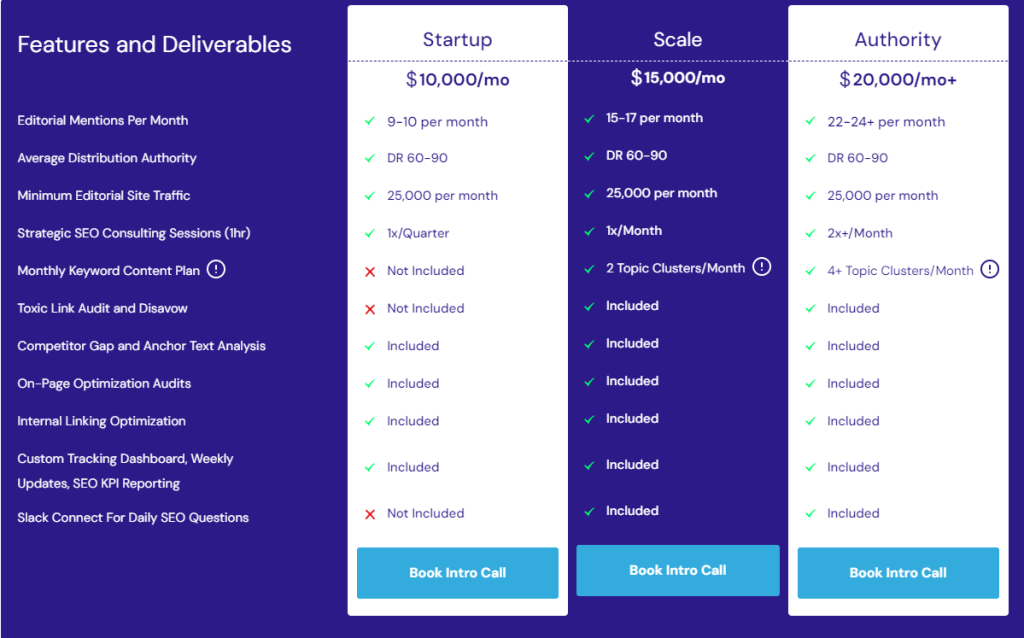The width and height of the screenshot is (1024, 638).
Task: Click green checkmark beside 9-10 per month
Action: tap(370, 122)
